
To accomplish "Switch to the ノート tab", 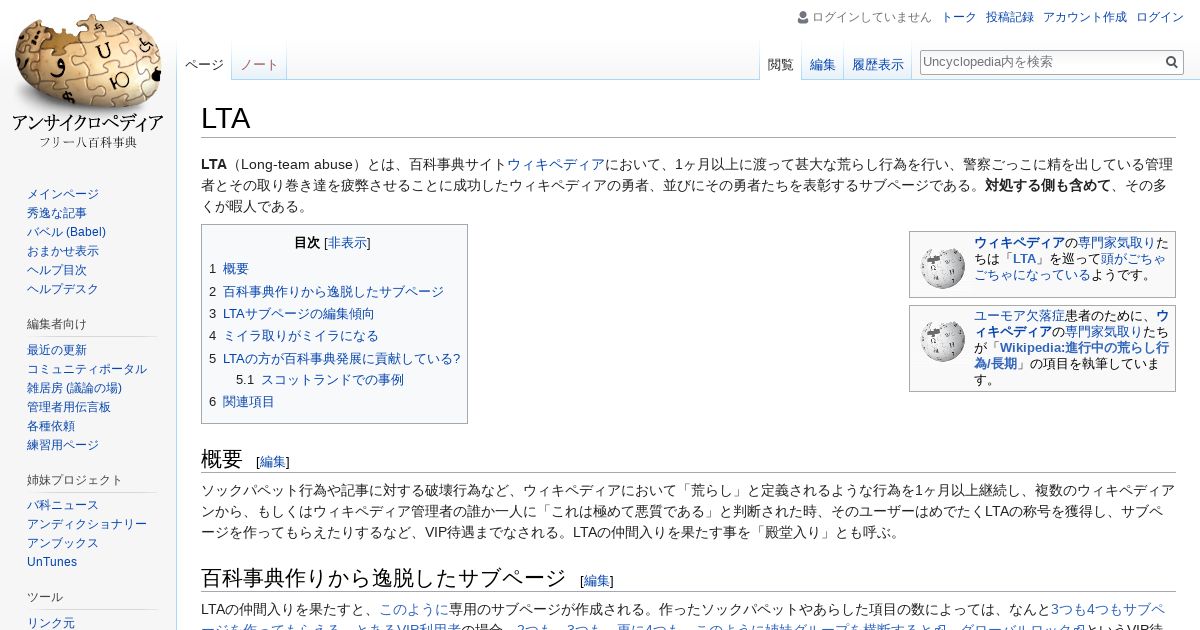I will [x=259, y=65].
